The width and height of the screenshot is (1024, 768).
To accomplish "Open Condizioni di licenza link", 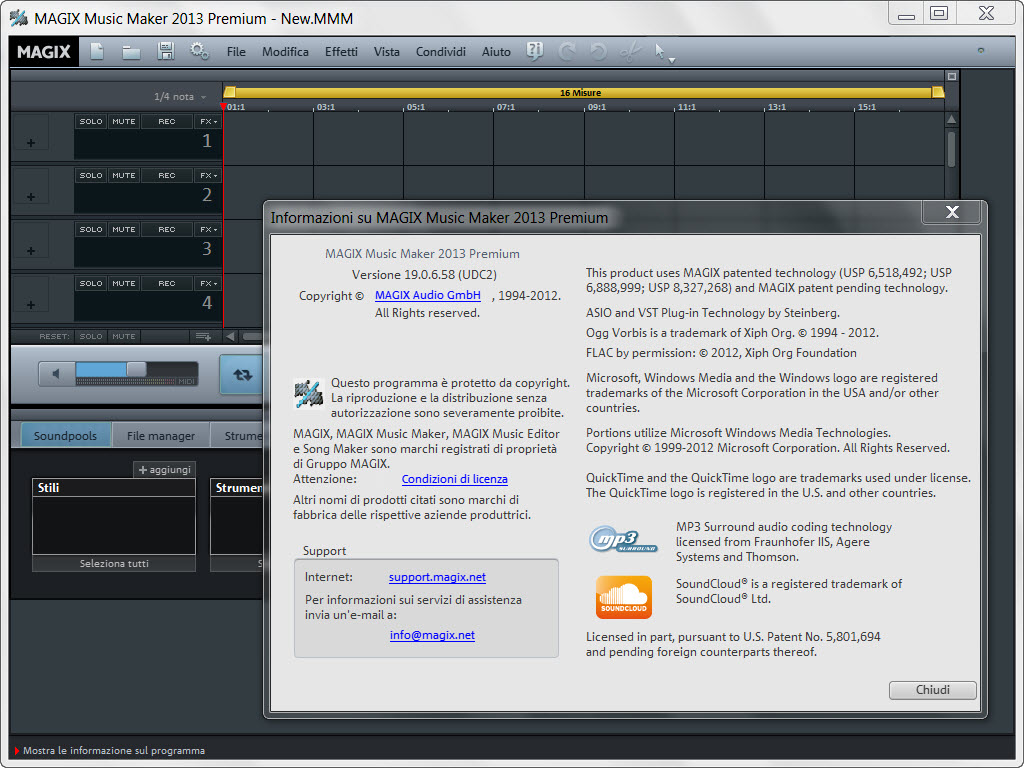I will tap(455, 479).
